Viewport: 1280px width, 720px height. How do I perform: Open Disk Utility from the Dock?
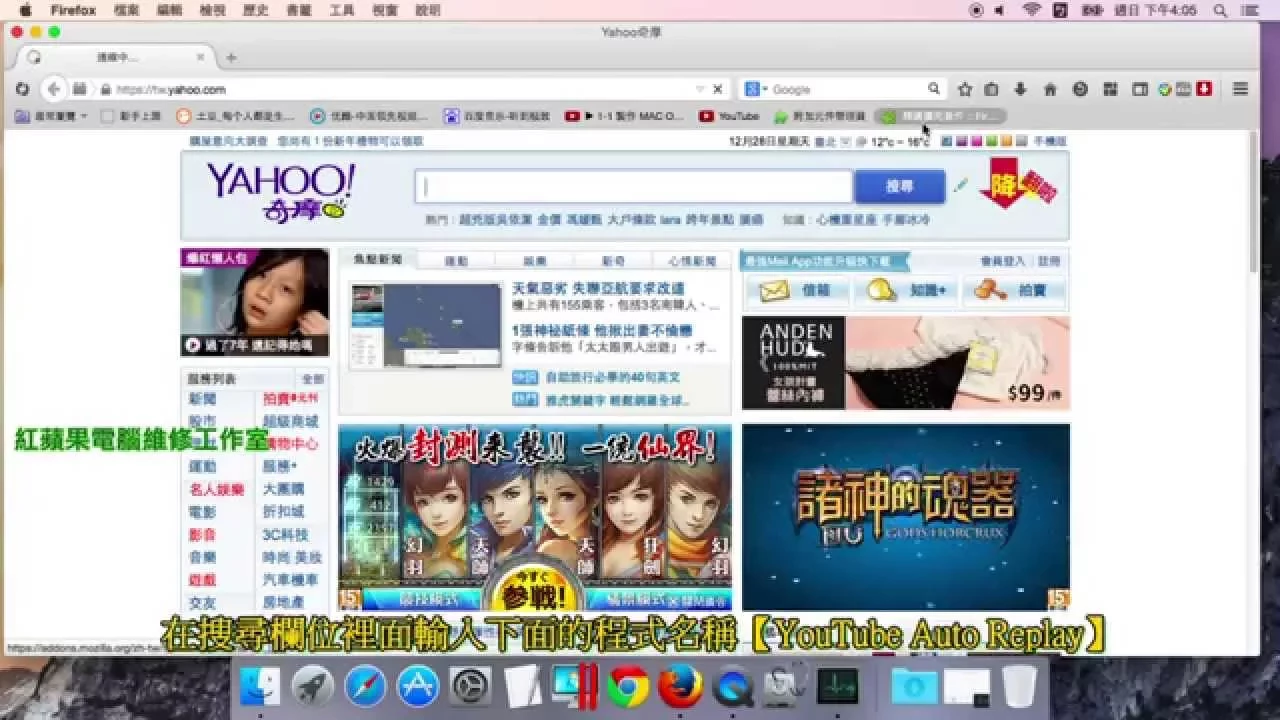coord(785,686)
